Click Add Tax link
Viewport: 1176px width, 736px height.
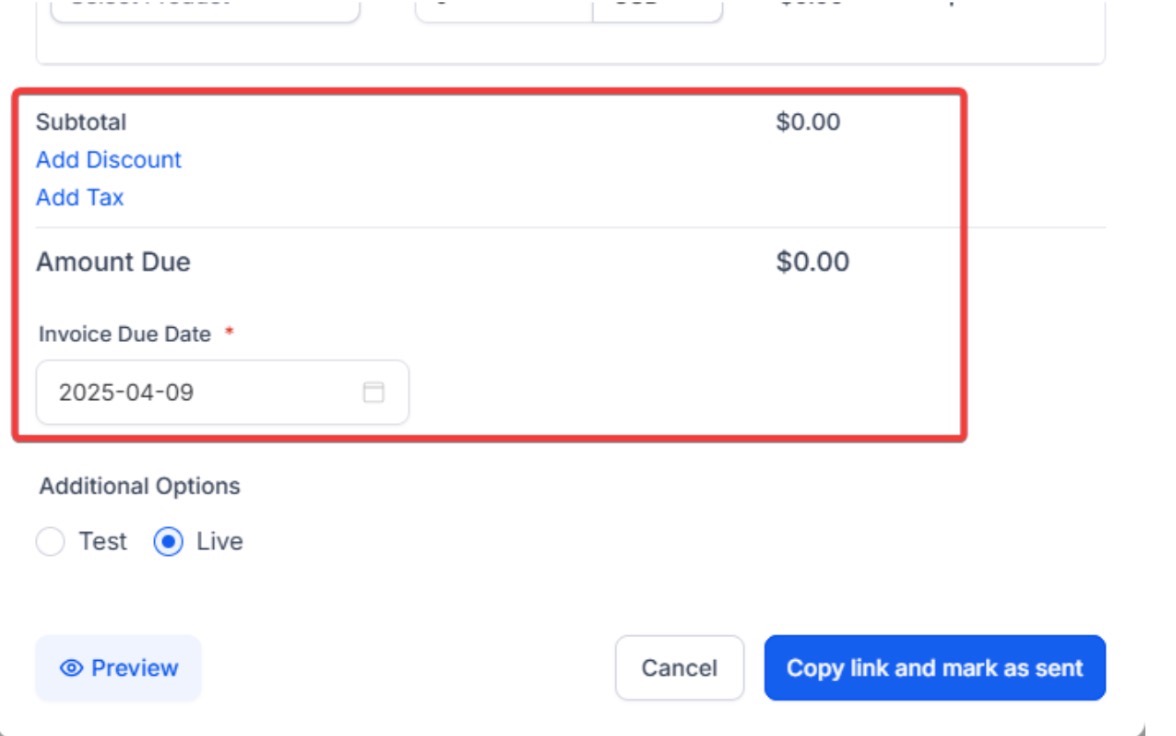coord(80,198)
